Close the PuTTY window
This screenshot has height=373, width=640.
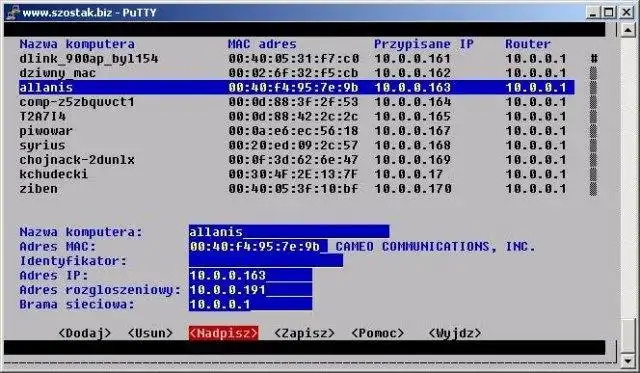pos(626,12)
